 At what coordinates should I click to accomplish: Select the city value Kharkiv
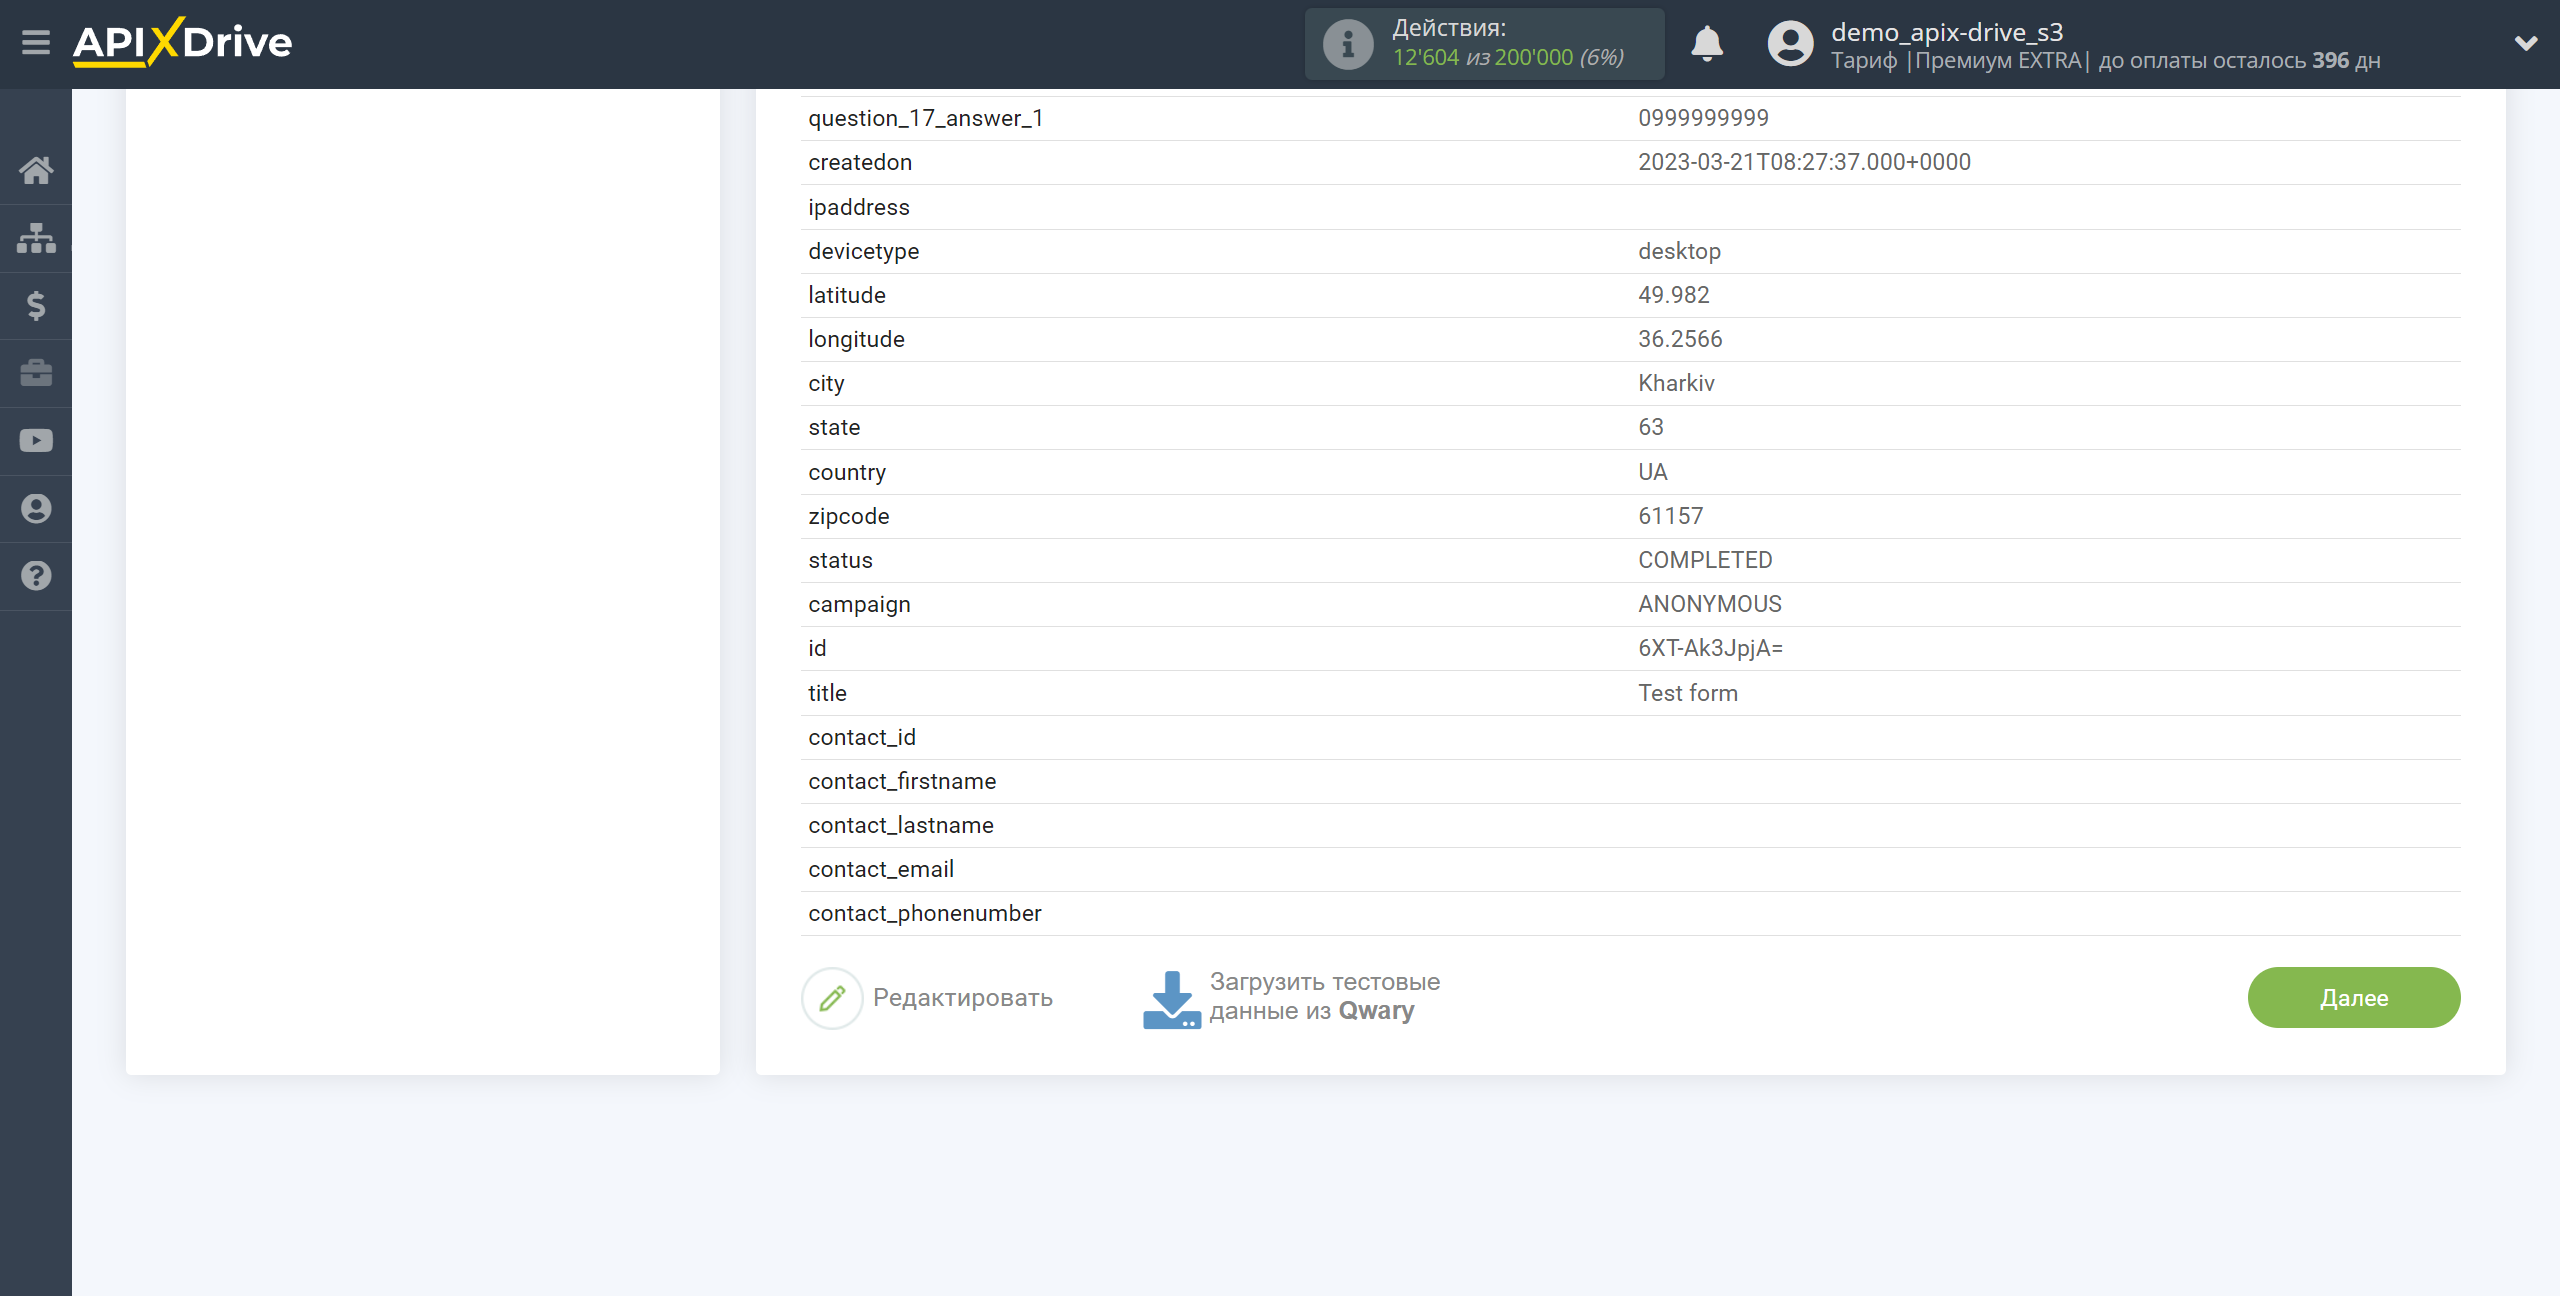(1676, 383)
